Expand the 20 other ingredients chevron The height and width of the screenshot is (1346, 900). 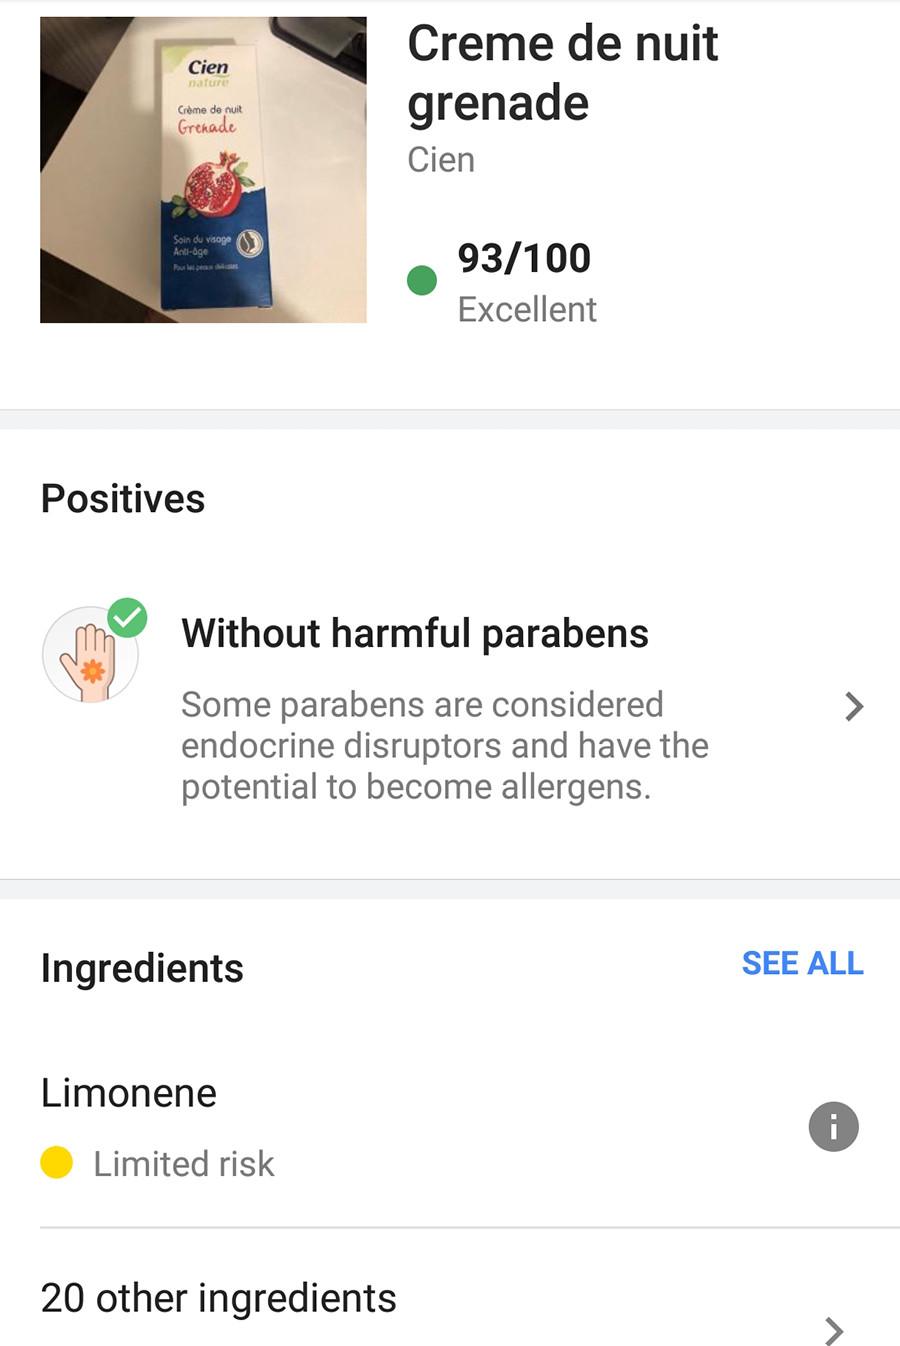[x=834, y=1330]
